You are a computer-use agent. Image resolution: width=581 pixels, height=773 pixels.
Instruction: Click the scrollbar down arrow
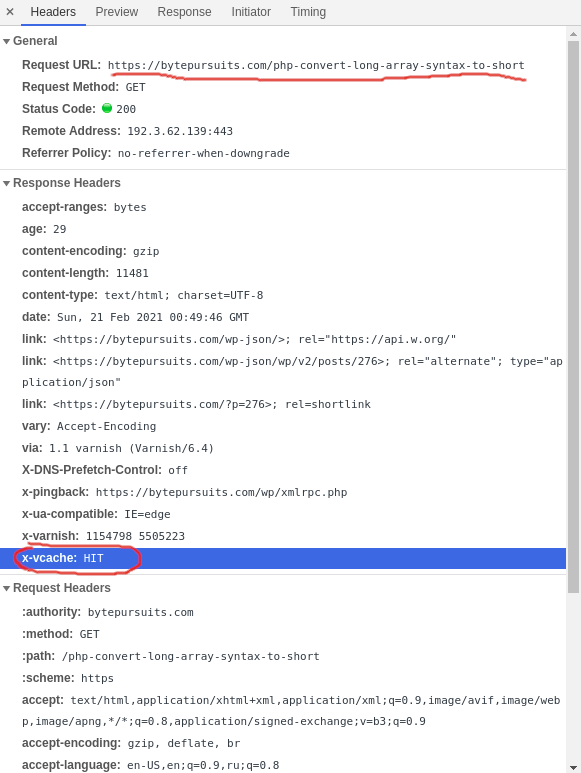coord(573,768)
